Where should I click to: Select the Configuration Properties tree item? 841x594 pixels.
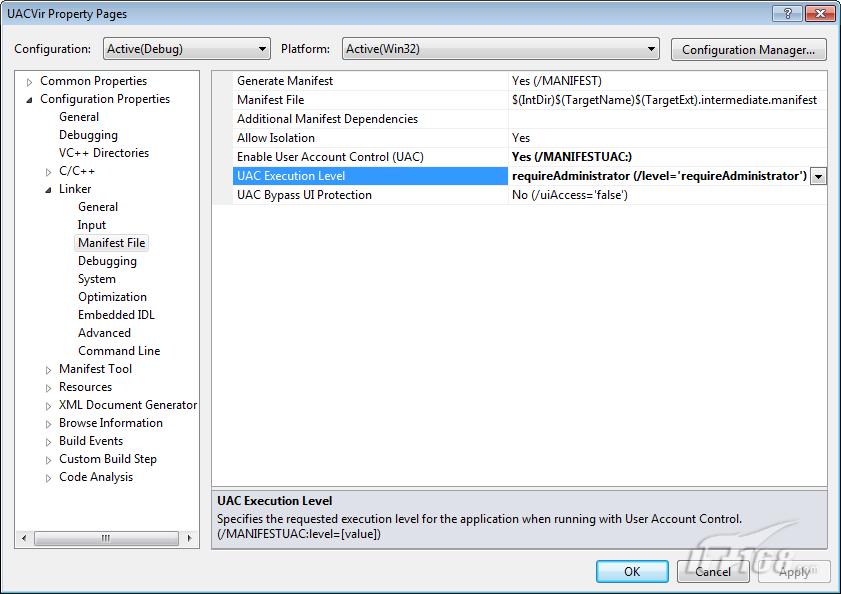[105, 99]
